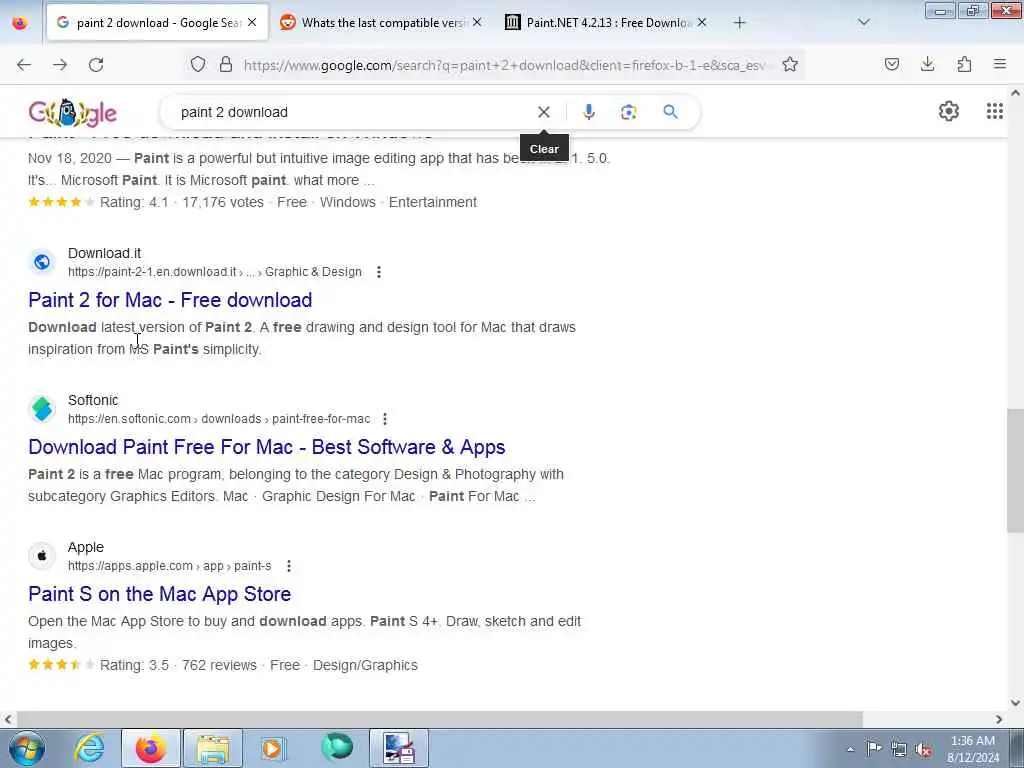Bookmark this page with star icon

(x=790, y=64)
